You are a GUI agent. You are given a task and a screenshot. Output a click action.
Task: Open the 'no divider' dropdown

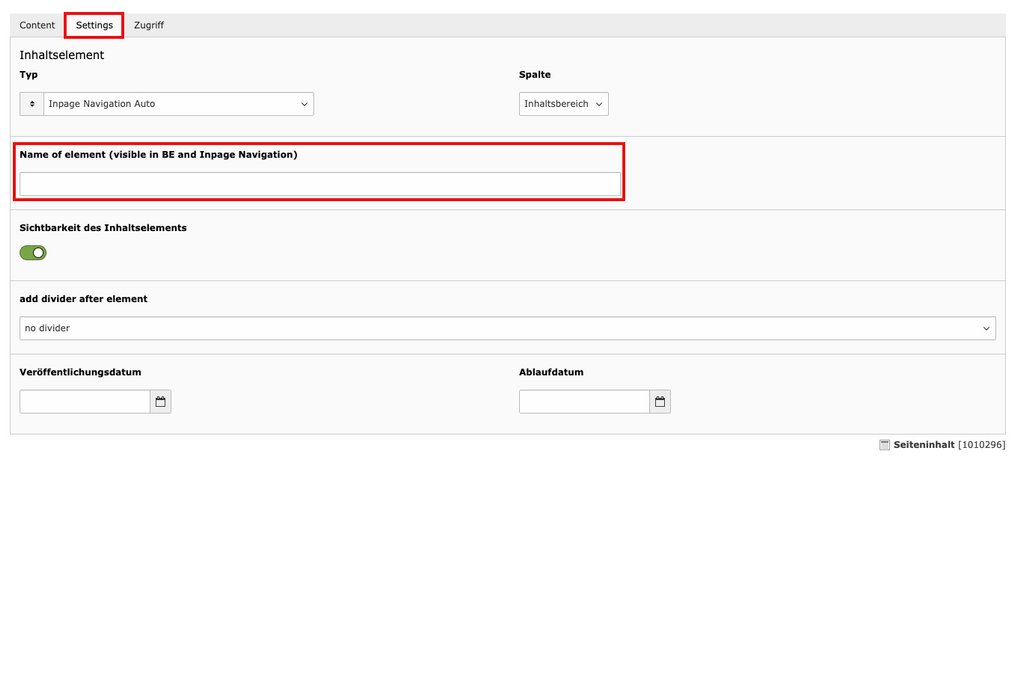tap(507, 328)
